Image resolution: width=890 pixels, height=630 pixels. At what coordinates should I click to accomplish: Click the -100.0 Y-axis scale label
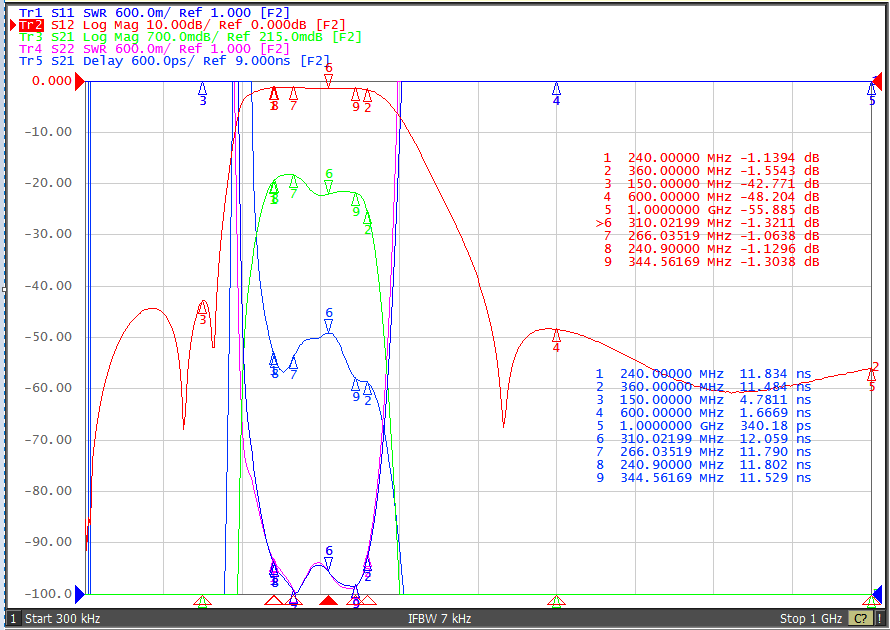point(48,594)
